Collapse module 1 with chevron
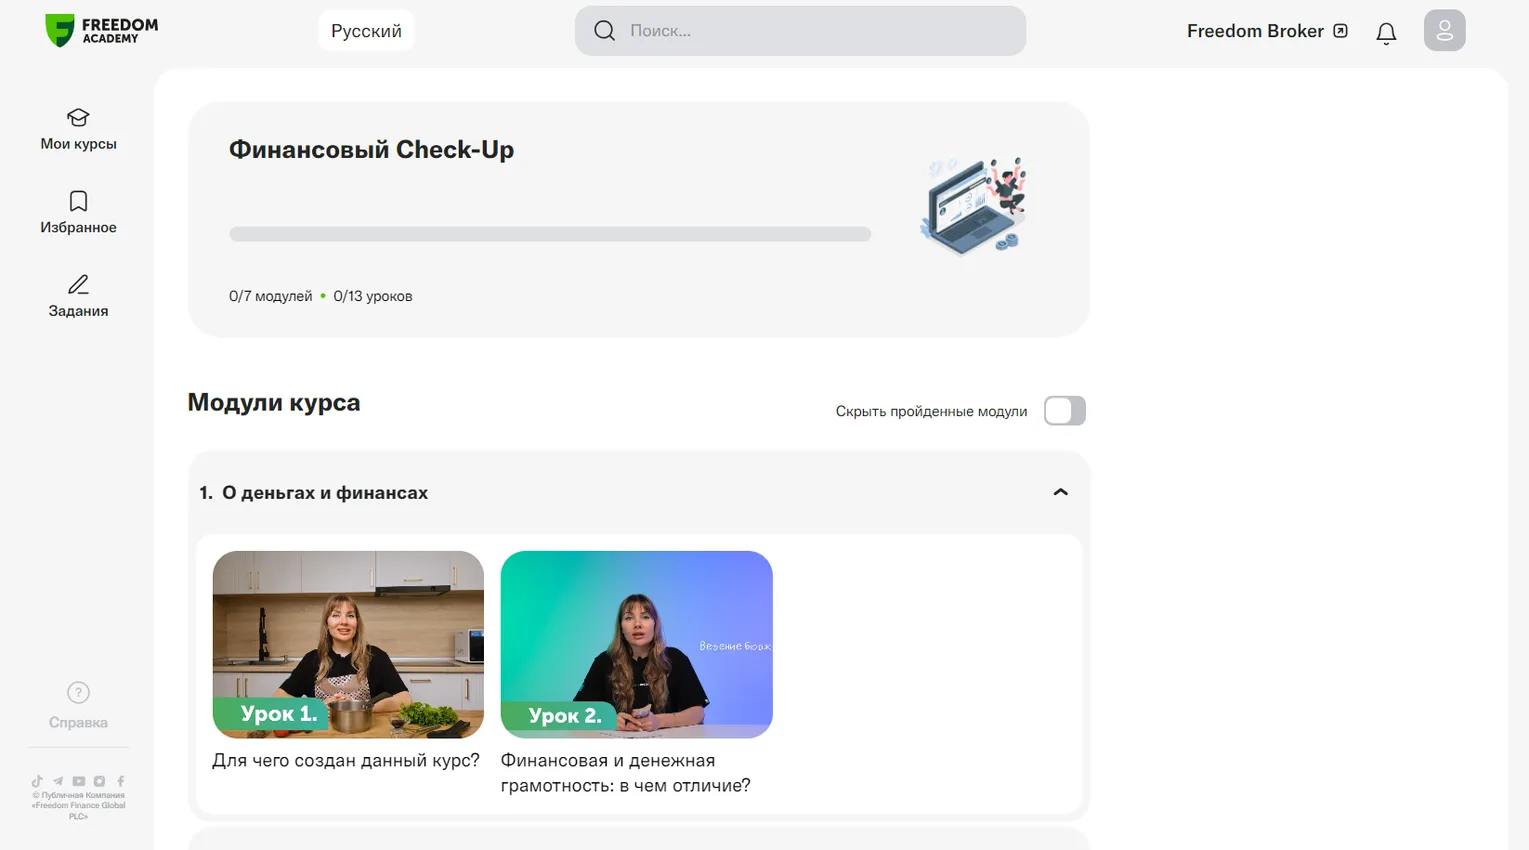This screenshot has height=850, width=1529. click(1061, 492)
